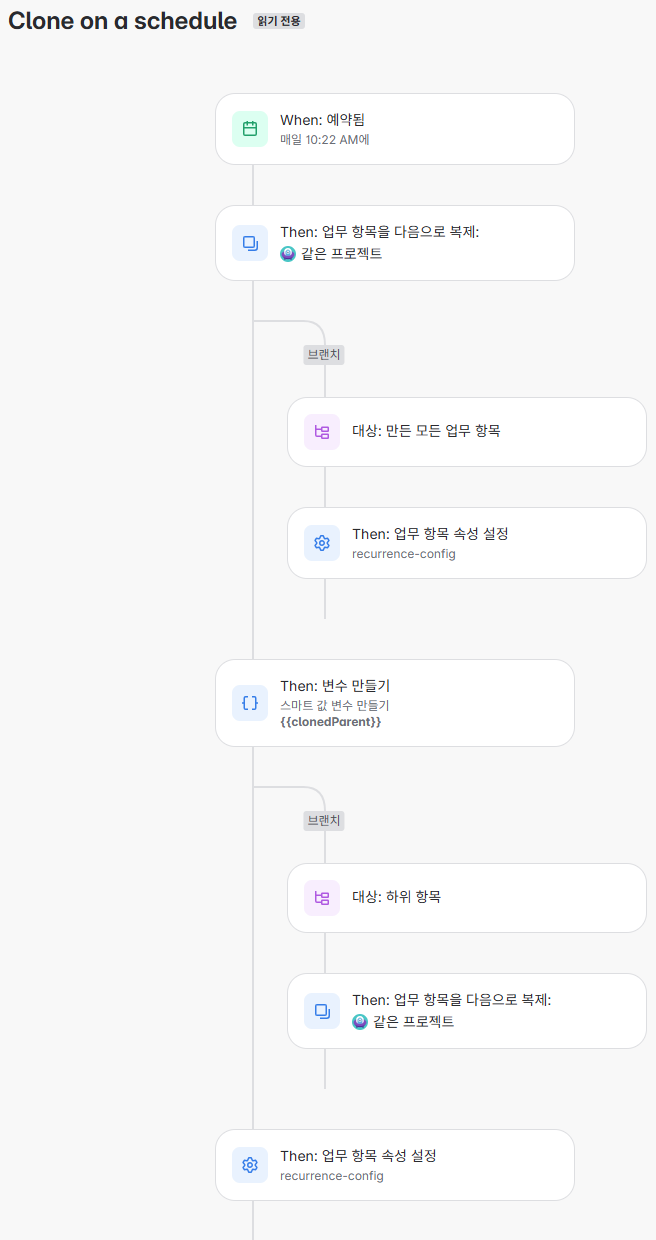Click the calendar icon of the 예약됨 trigger
Image resolution: width=656 pixels, height=1240 pixels.
[x=250, y=129]
